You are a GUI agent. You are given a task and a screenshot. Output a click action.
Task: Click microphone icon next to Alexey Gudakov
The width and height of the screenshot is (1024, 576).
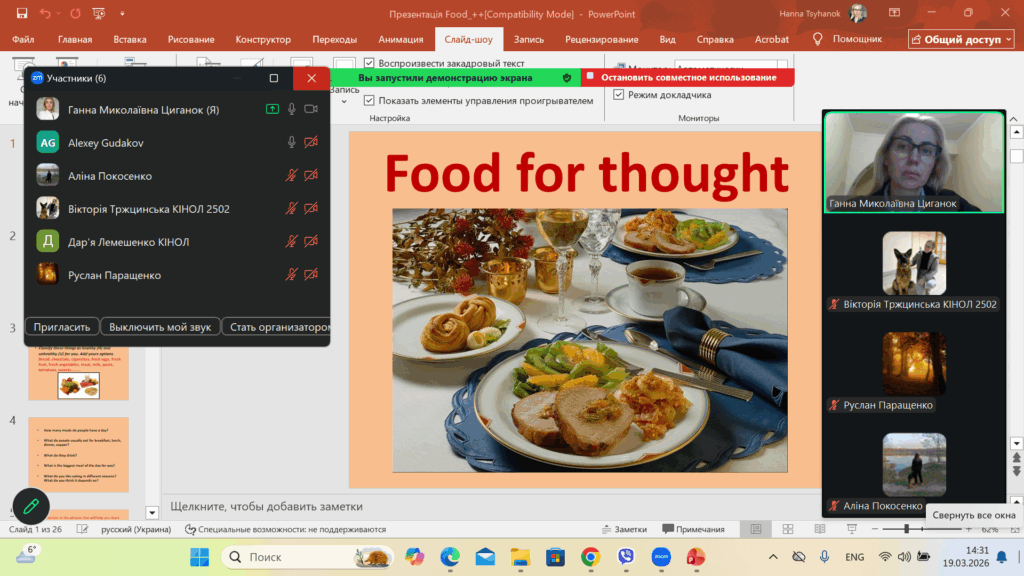(292, 143)
